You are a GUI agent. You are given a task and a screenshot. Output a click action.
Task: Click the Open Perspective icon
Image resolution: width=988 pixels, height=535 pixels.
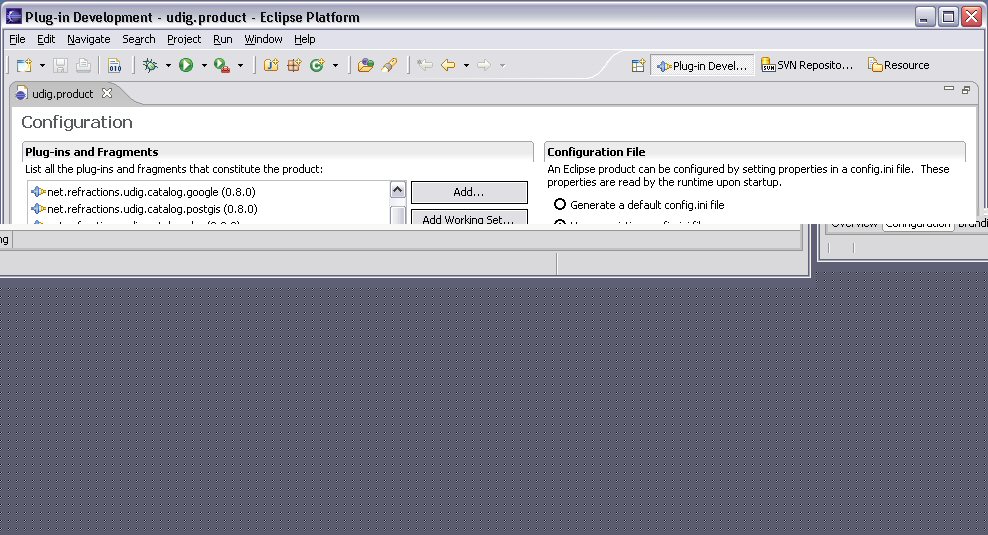click(x=638, y=65)
